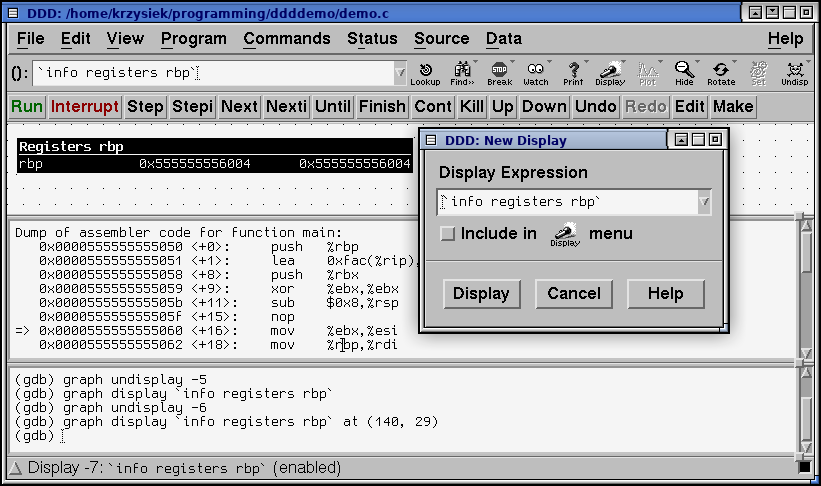This screenshot has width=821, height=486.
Task: Click the main argument input field
Action: (214, 73)
